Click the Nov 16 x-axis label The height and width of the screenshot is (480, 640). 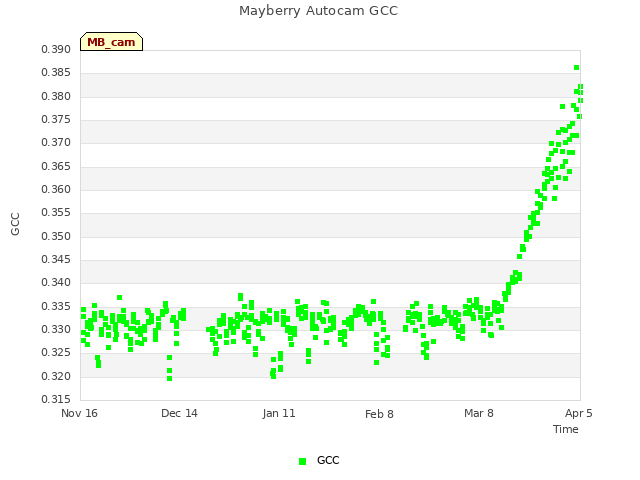pyautogui.click(x=79, y=413)
